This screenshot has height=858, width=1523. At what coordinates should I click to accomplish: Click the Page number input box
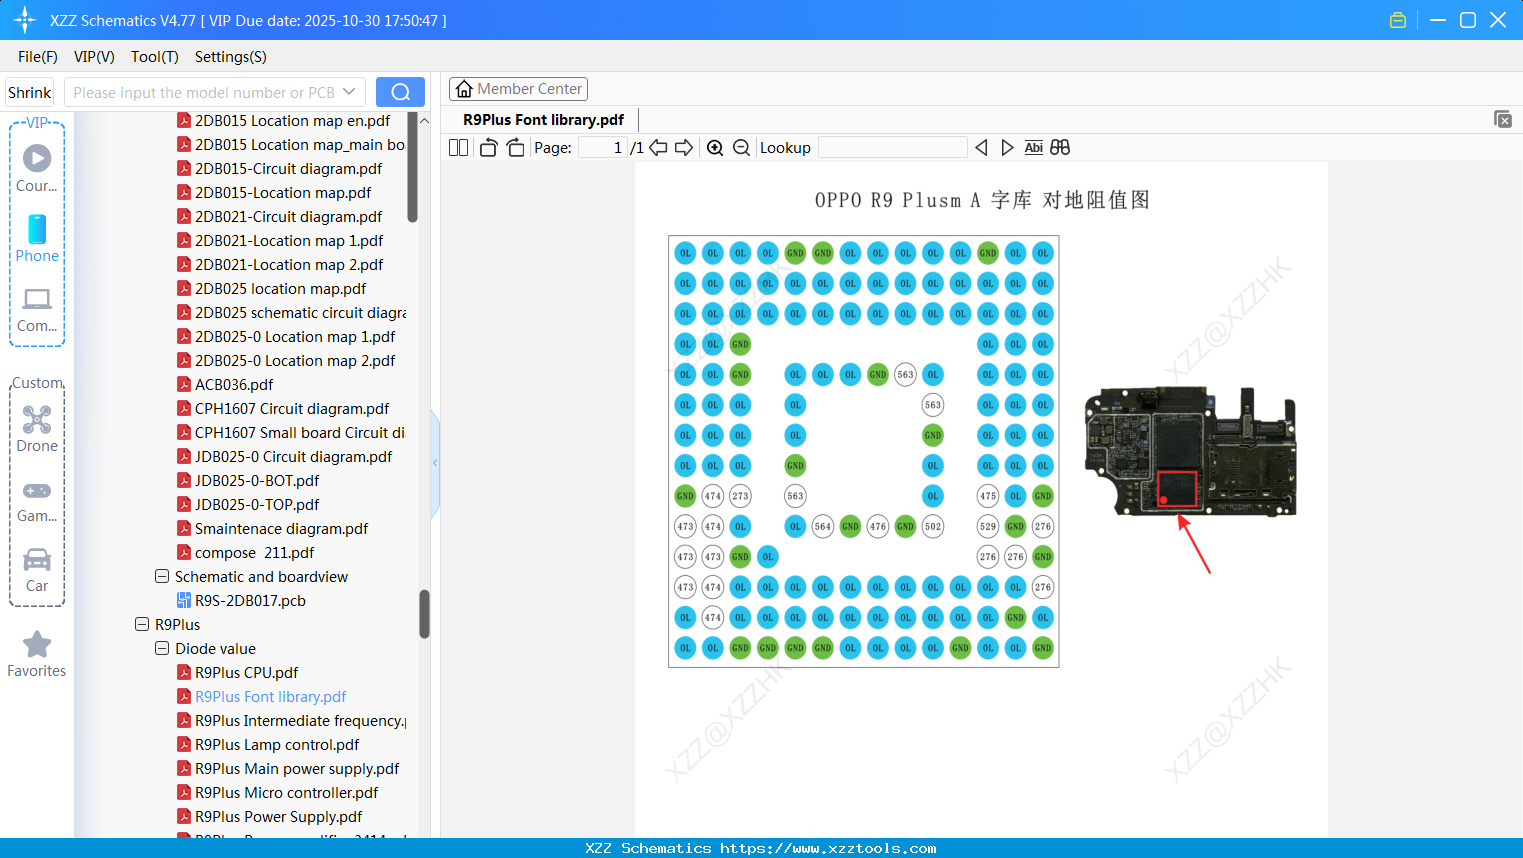[x=603, y=148]
